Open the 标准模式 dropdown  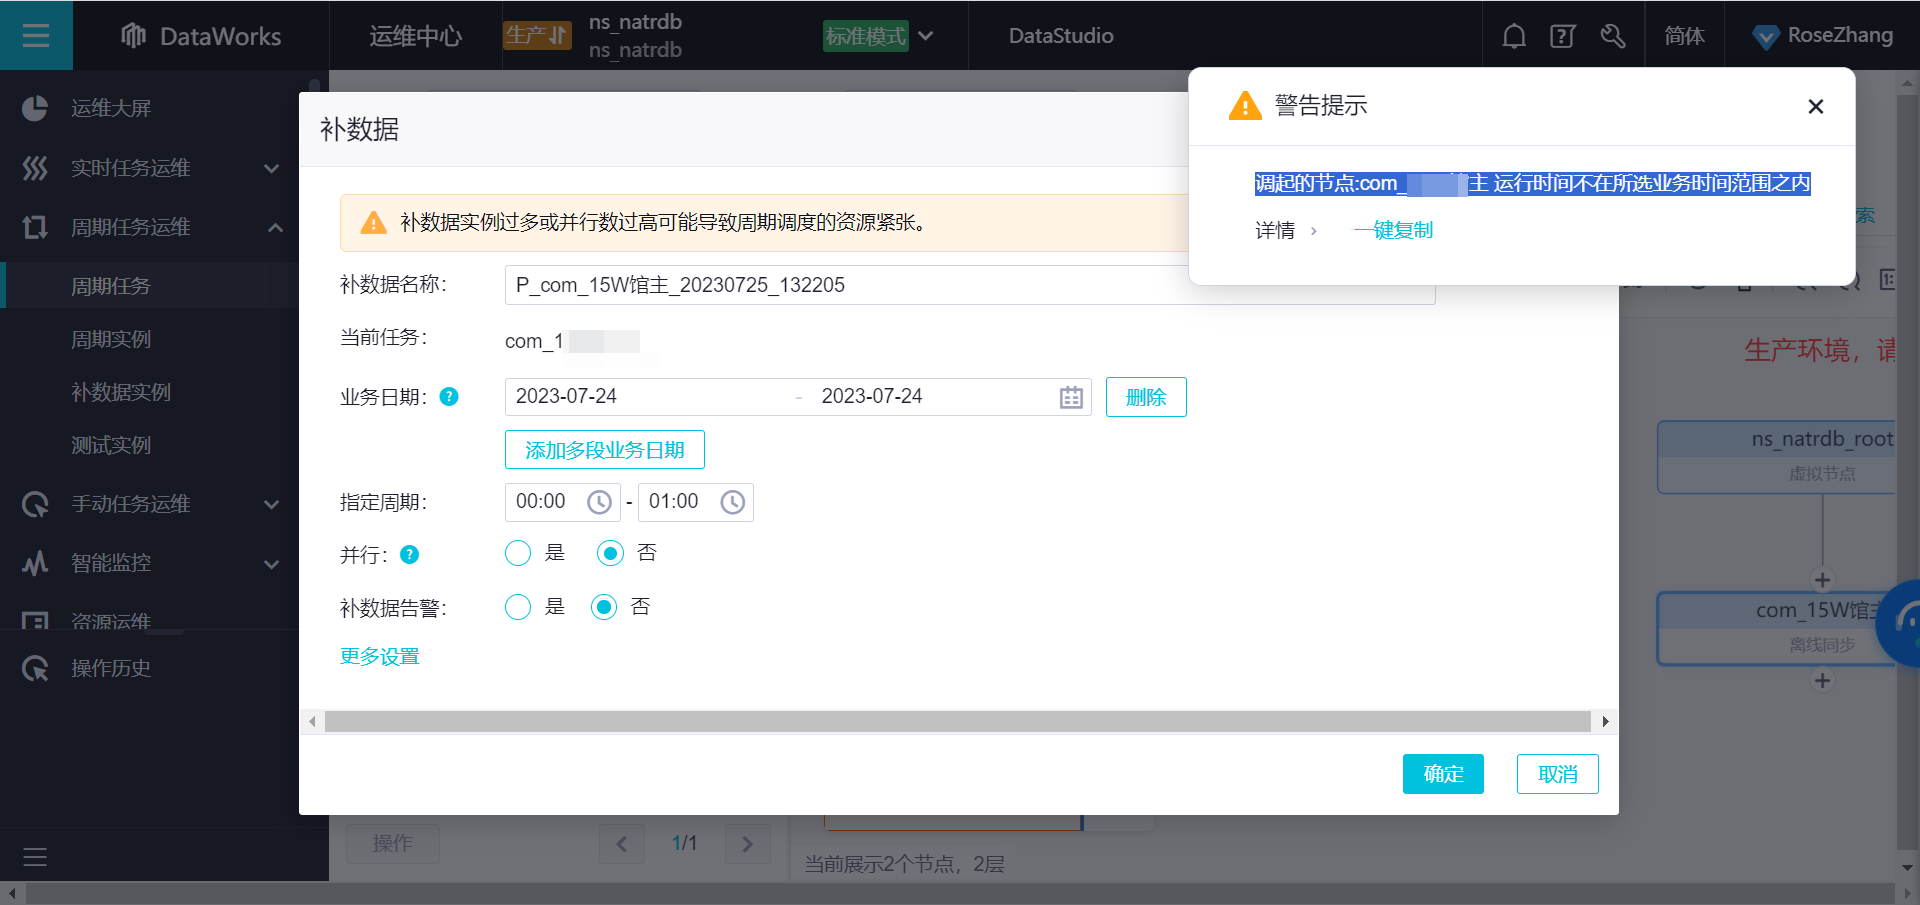point(878,36)
